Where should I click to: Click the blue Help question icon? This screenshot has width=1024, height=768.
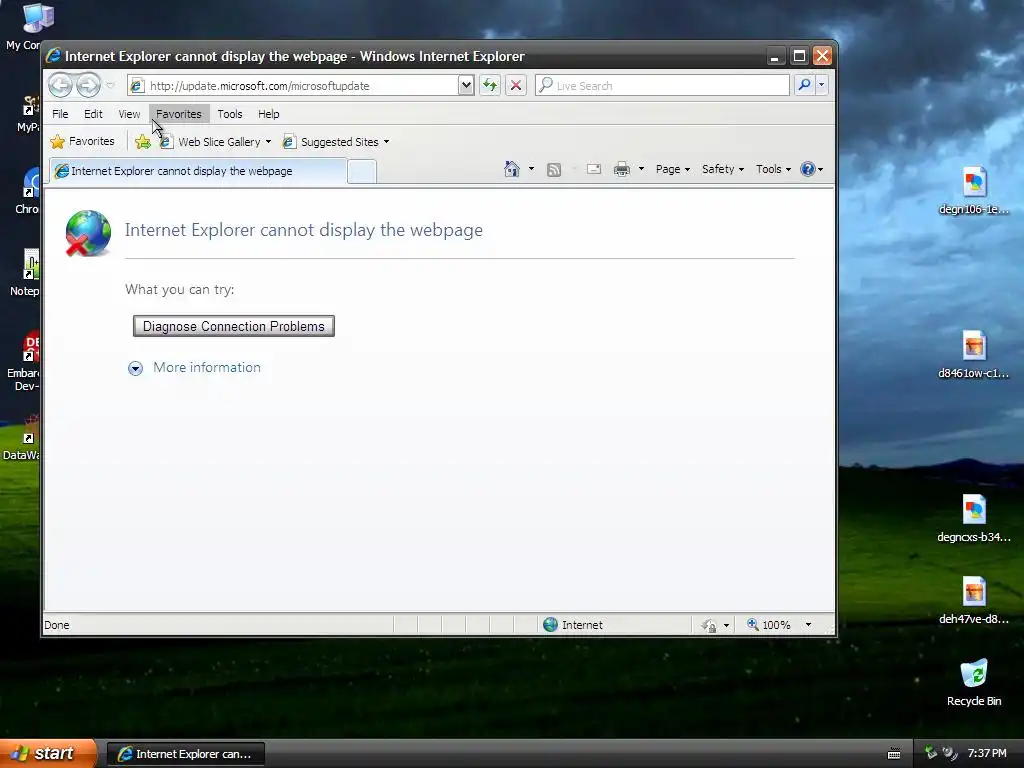point(808,169)
